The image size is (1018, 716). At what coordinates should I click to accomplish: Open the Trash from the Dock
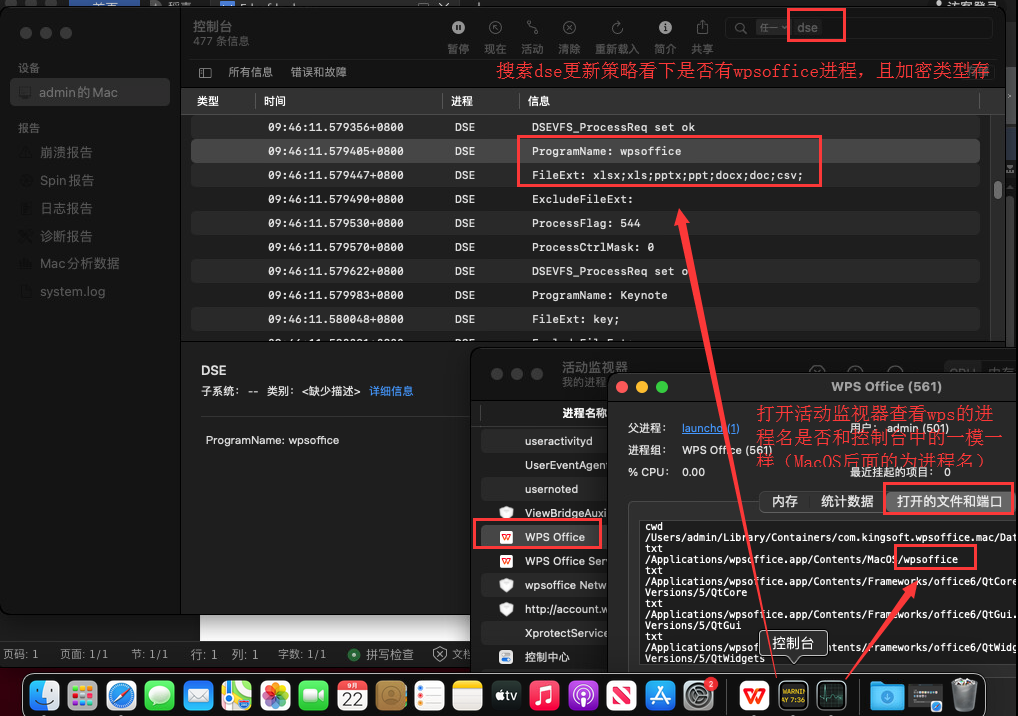pos(963,695)
